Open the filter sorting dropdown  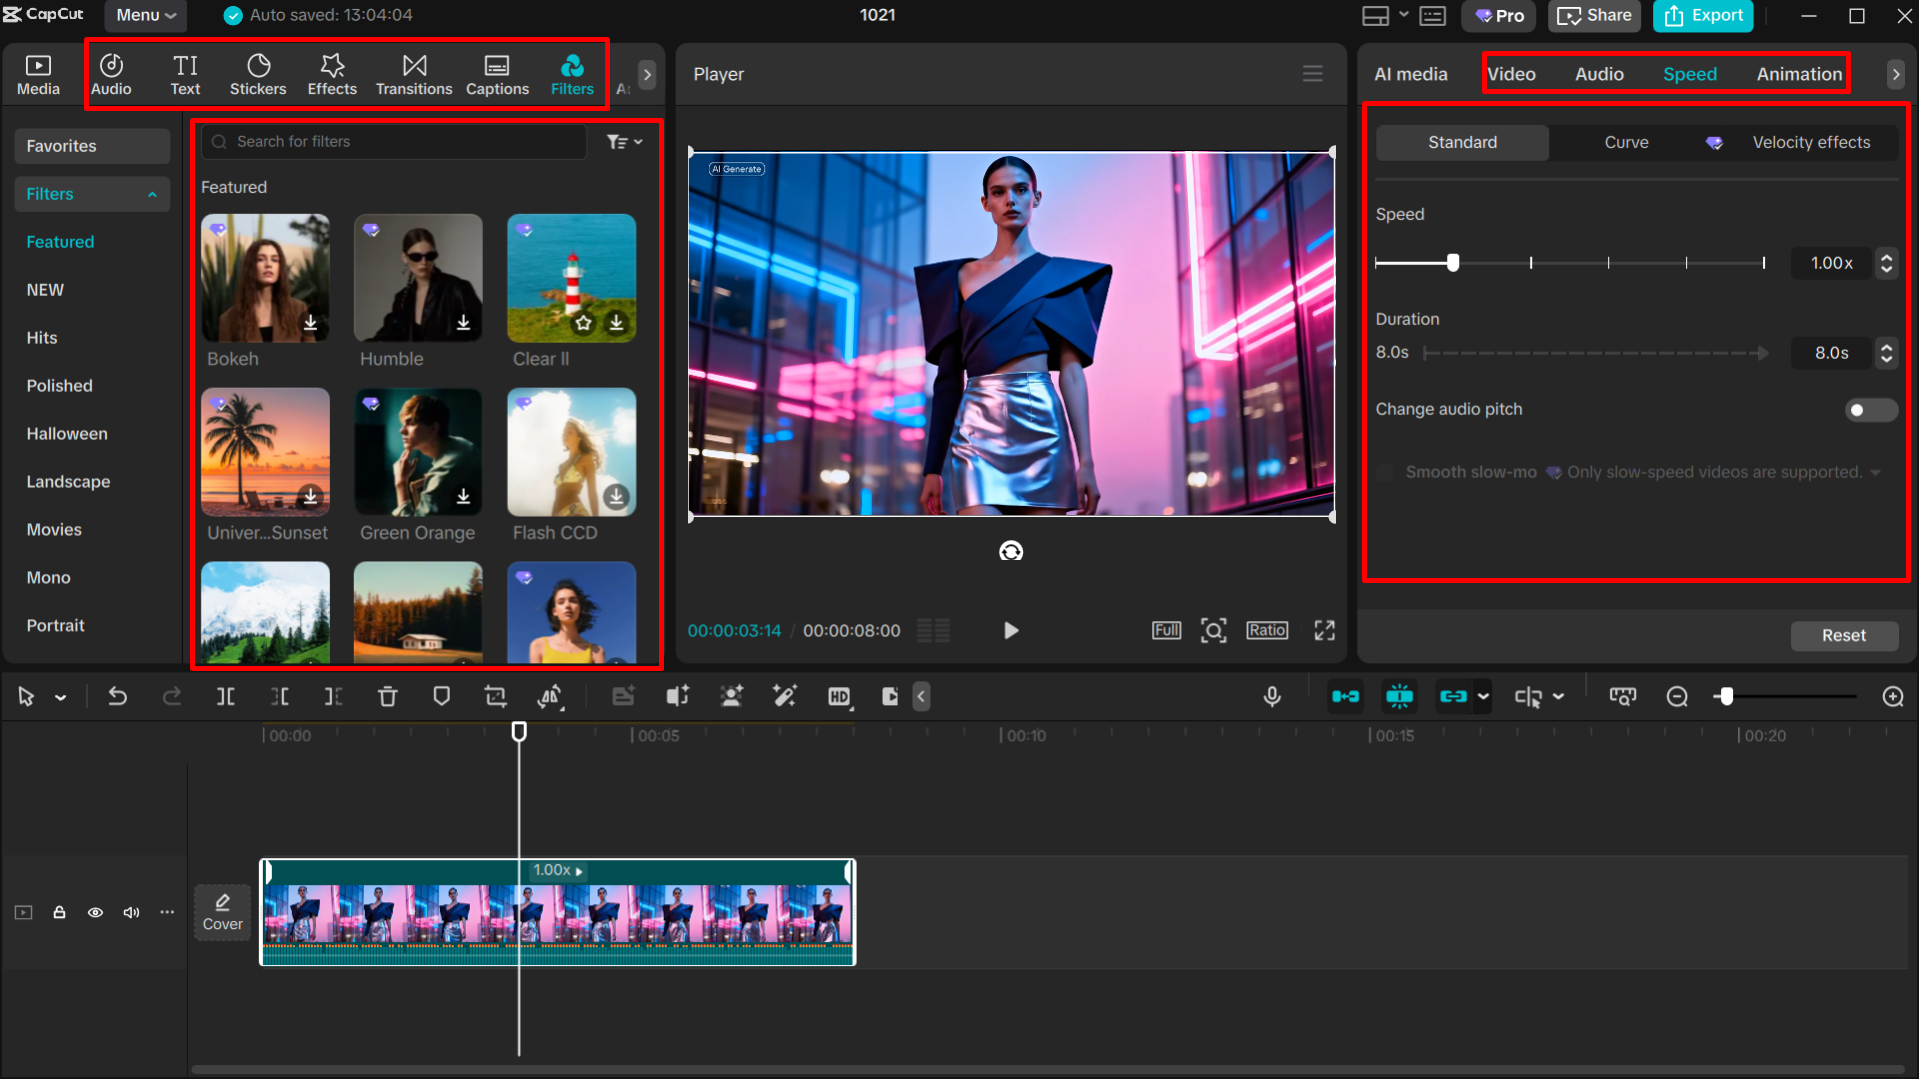click(624, 141)
